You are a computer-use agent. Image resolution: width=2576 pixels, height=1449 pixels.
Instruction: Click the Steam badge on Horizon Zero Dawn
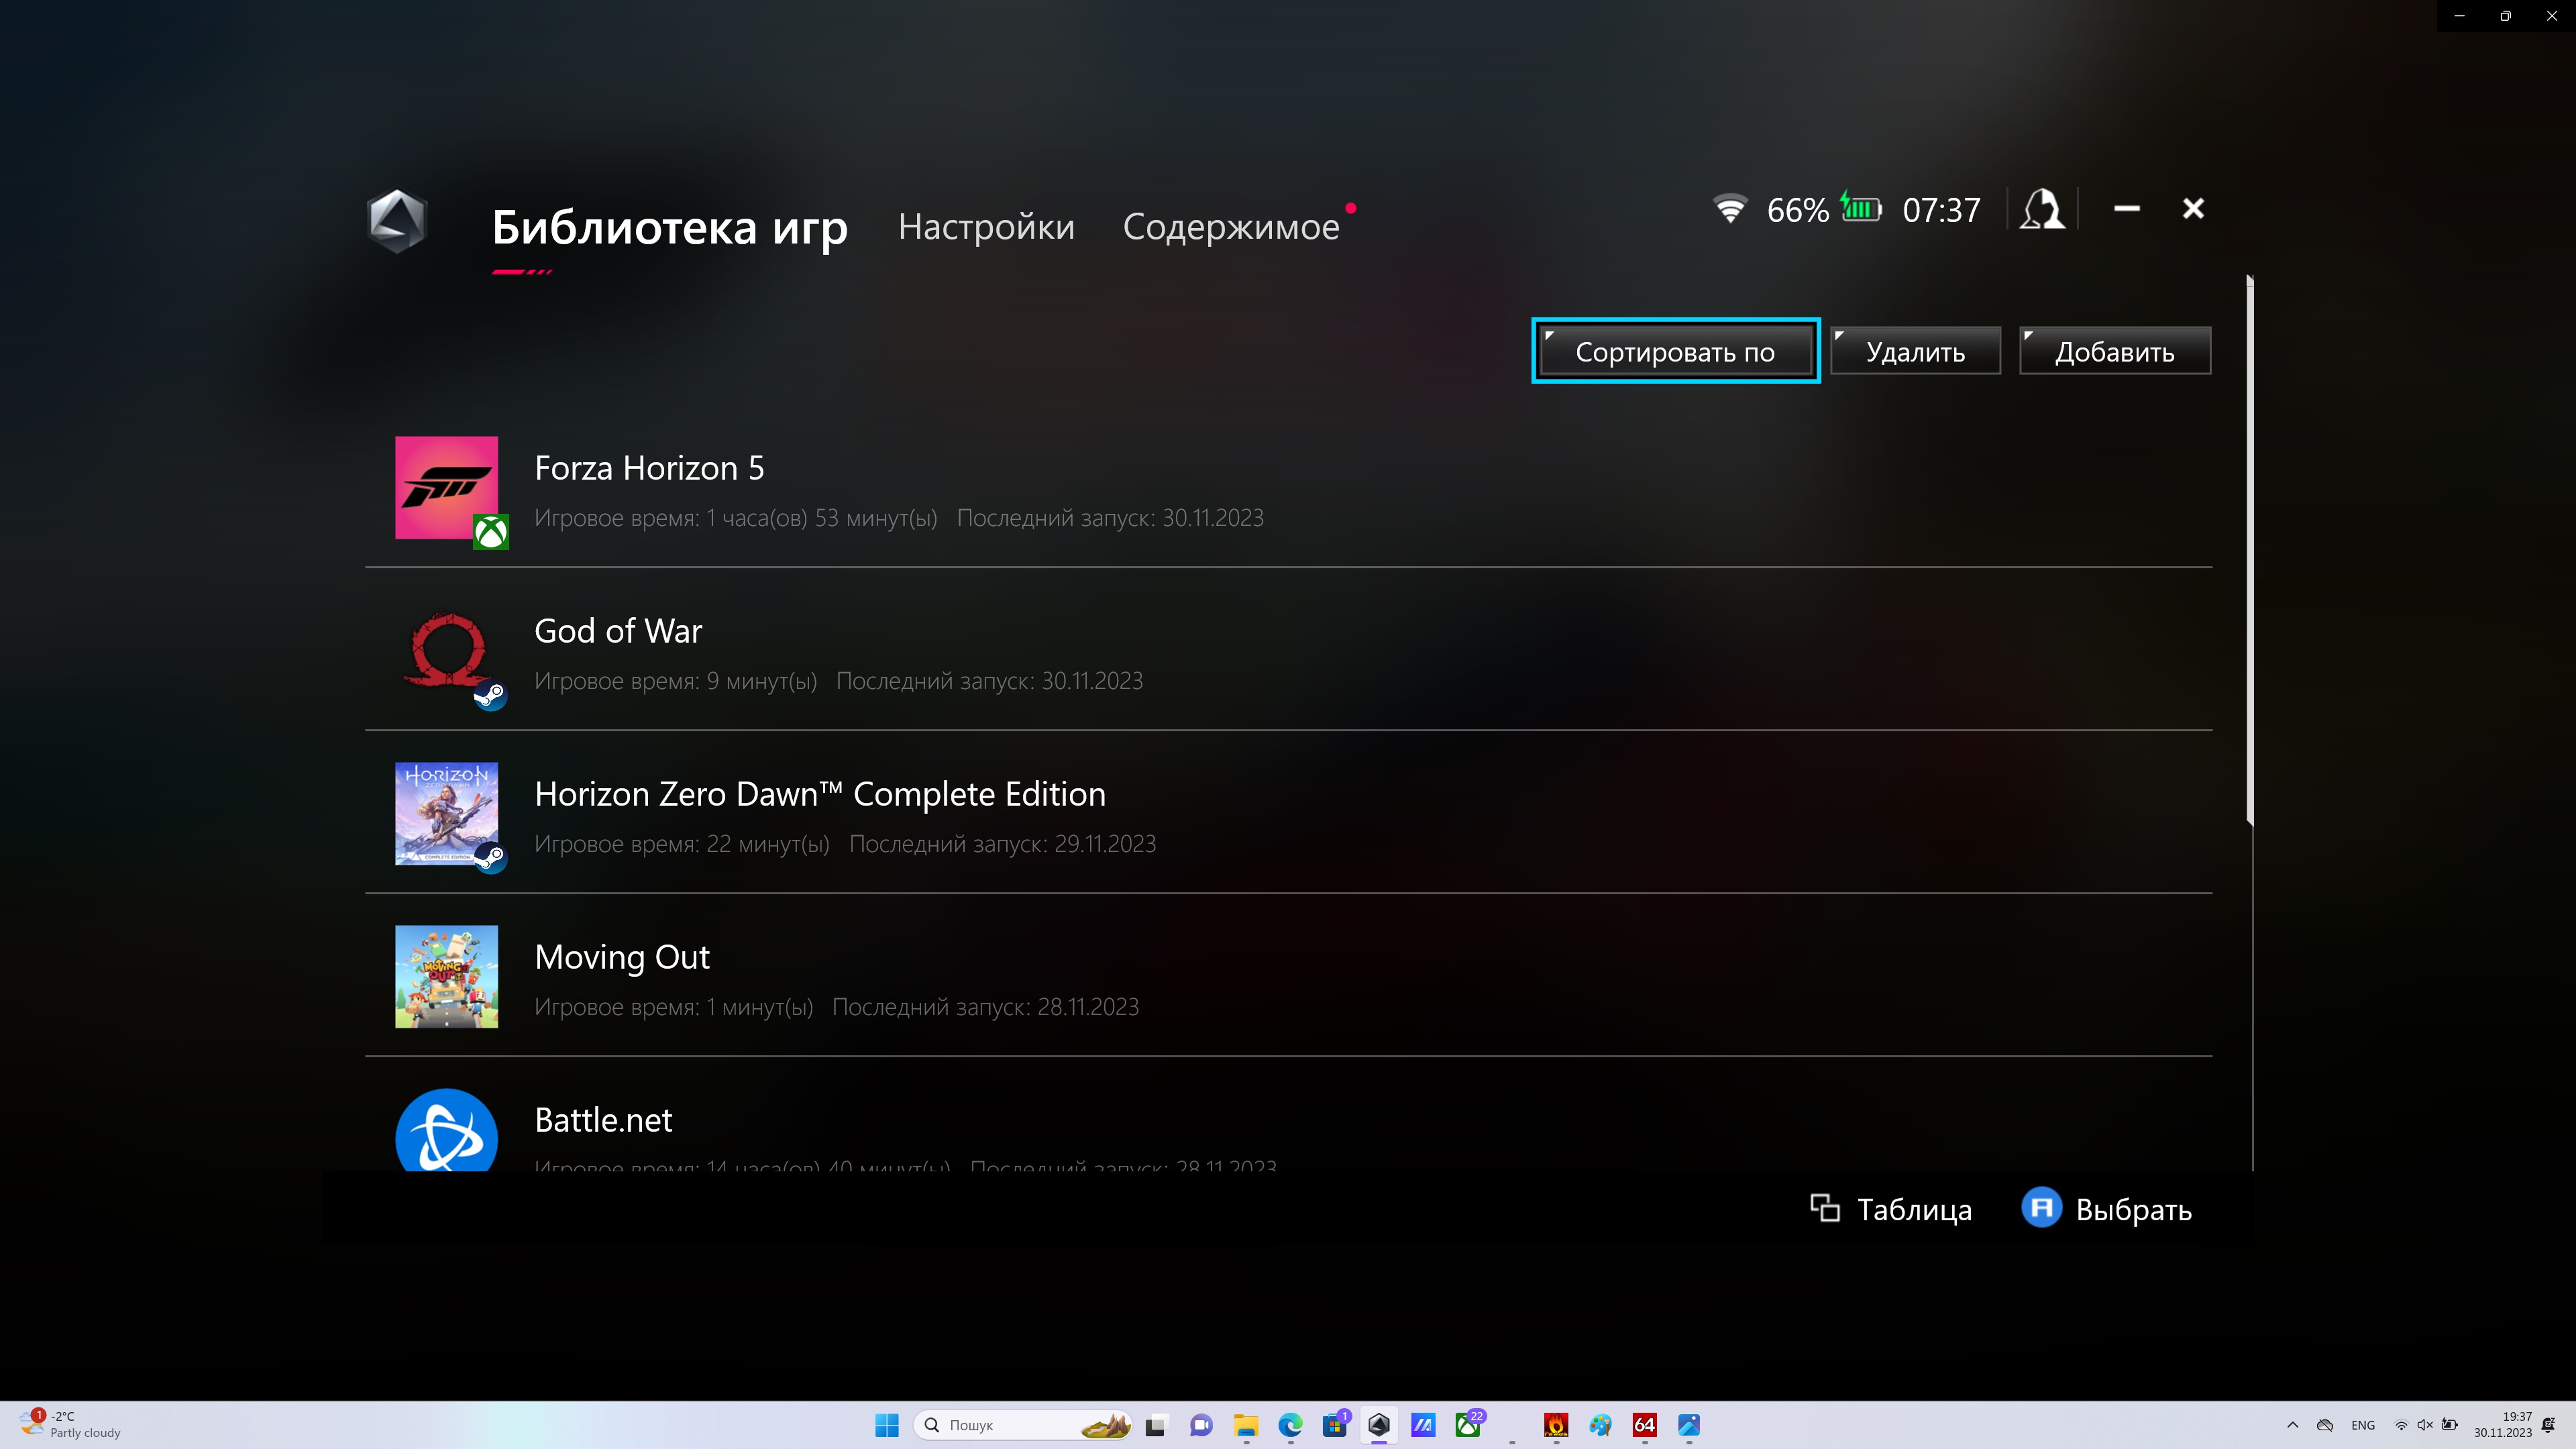pos(490,857)
